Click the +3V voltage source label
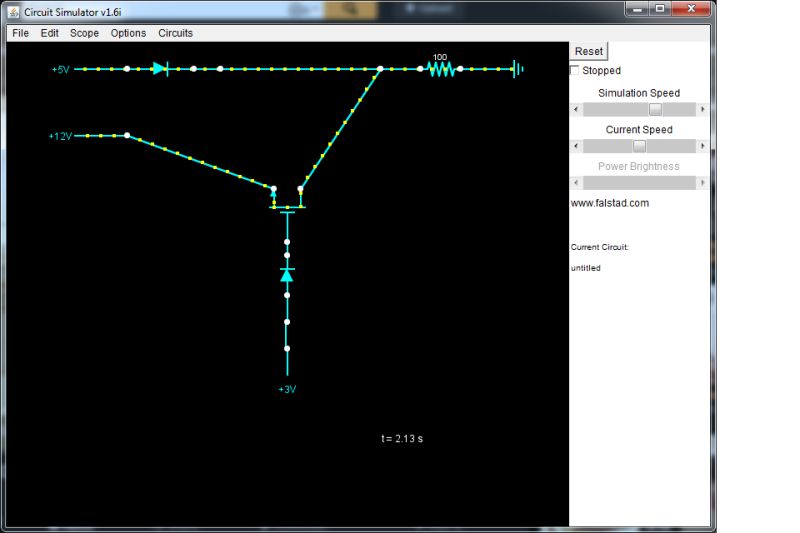 pos(287,389)
